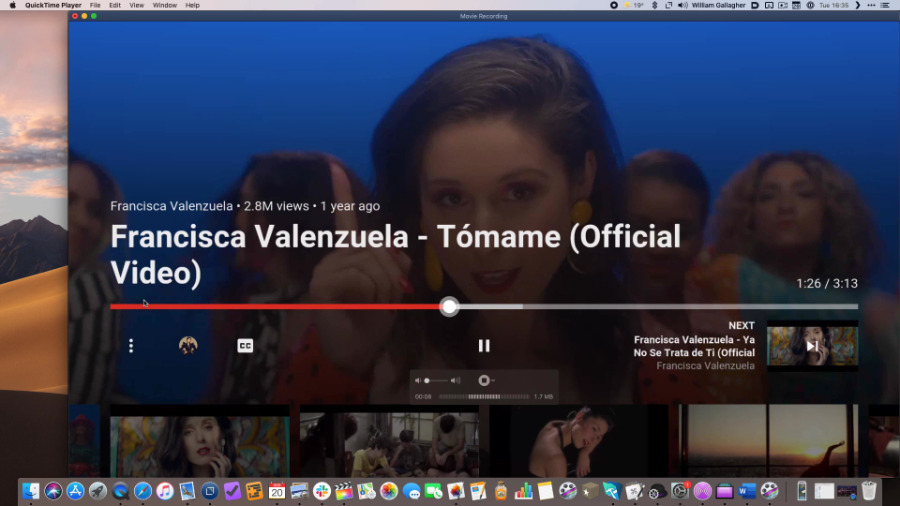Open Notes from the dock
Viewport: 900px width, 506px height.
tap(545, 491)
